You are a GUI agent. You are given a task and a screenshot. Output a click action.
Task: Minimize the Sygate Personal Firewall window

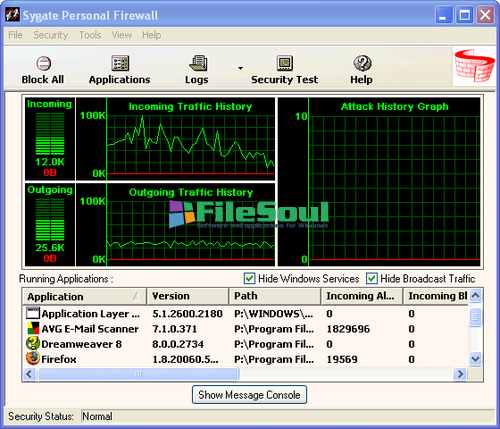pyautogui.click(x=444, y=15)
